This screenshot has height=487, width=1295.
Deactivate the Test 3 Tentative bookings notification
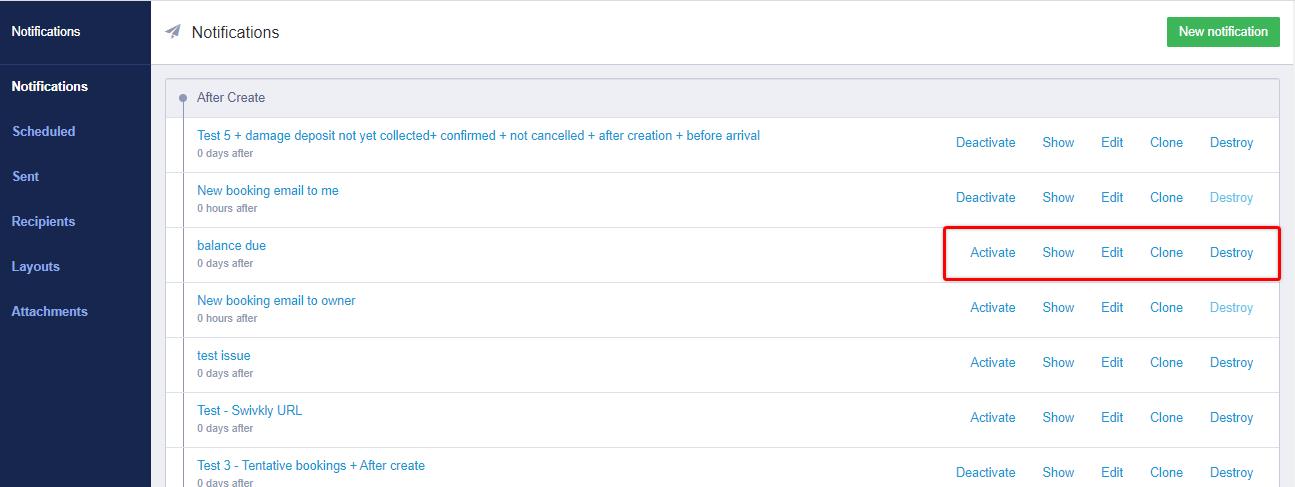[985, 473]
